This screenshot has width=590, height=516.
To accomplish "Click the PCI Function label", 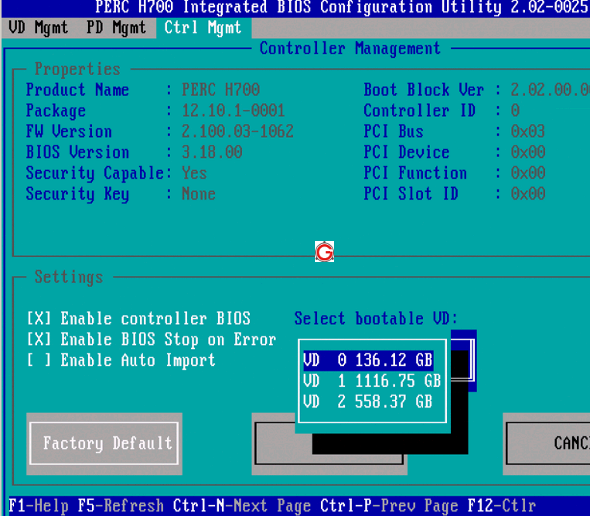I will [415, 173].
